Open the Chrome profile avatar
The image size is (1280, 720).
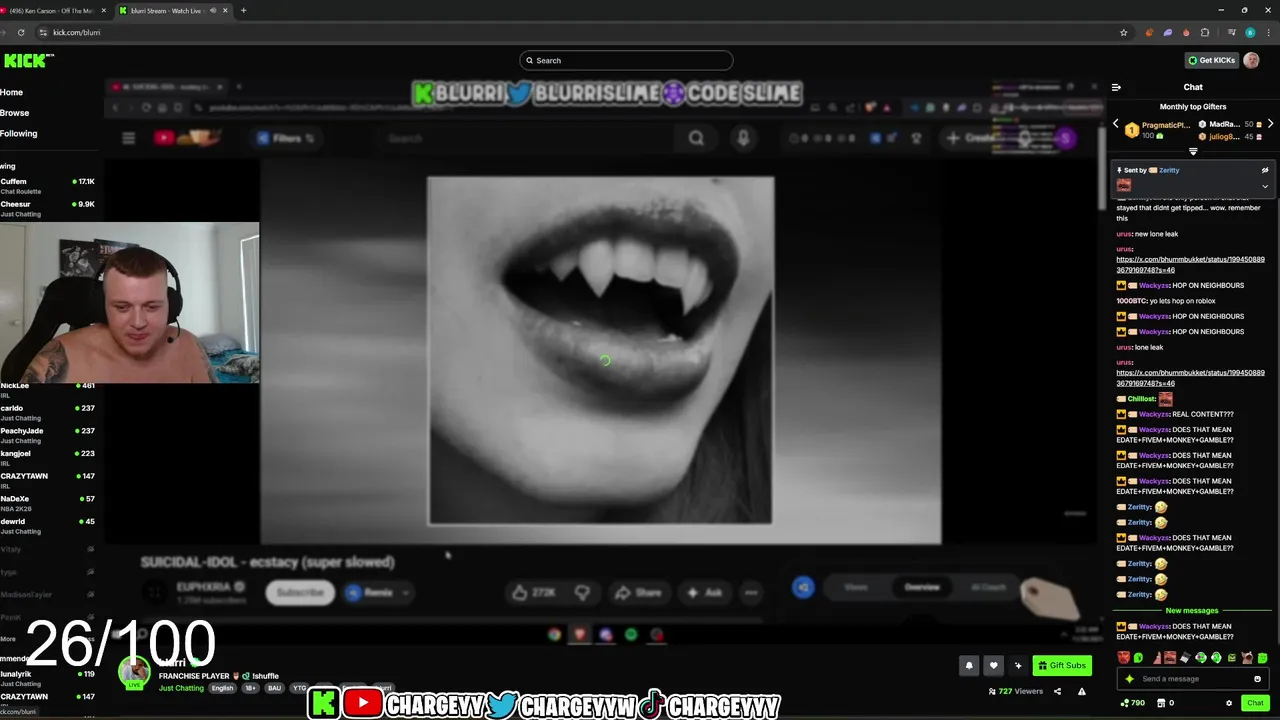[1250, 32]
